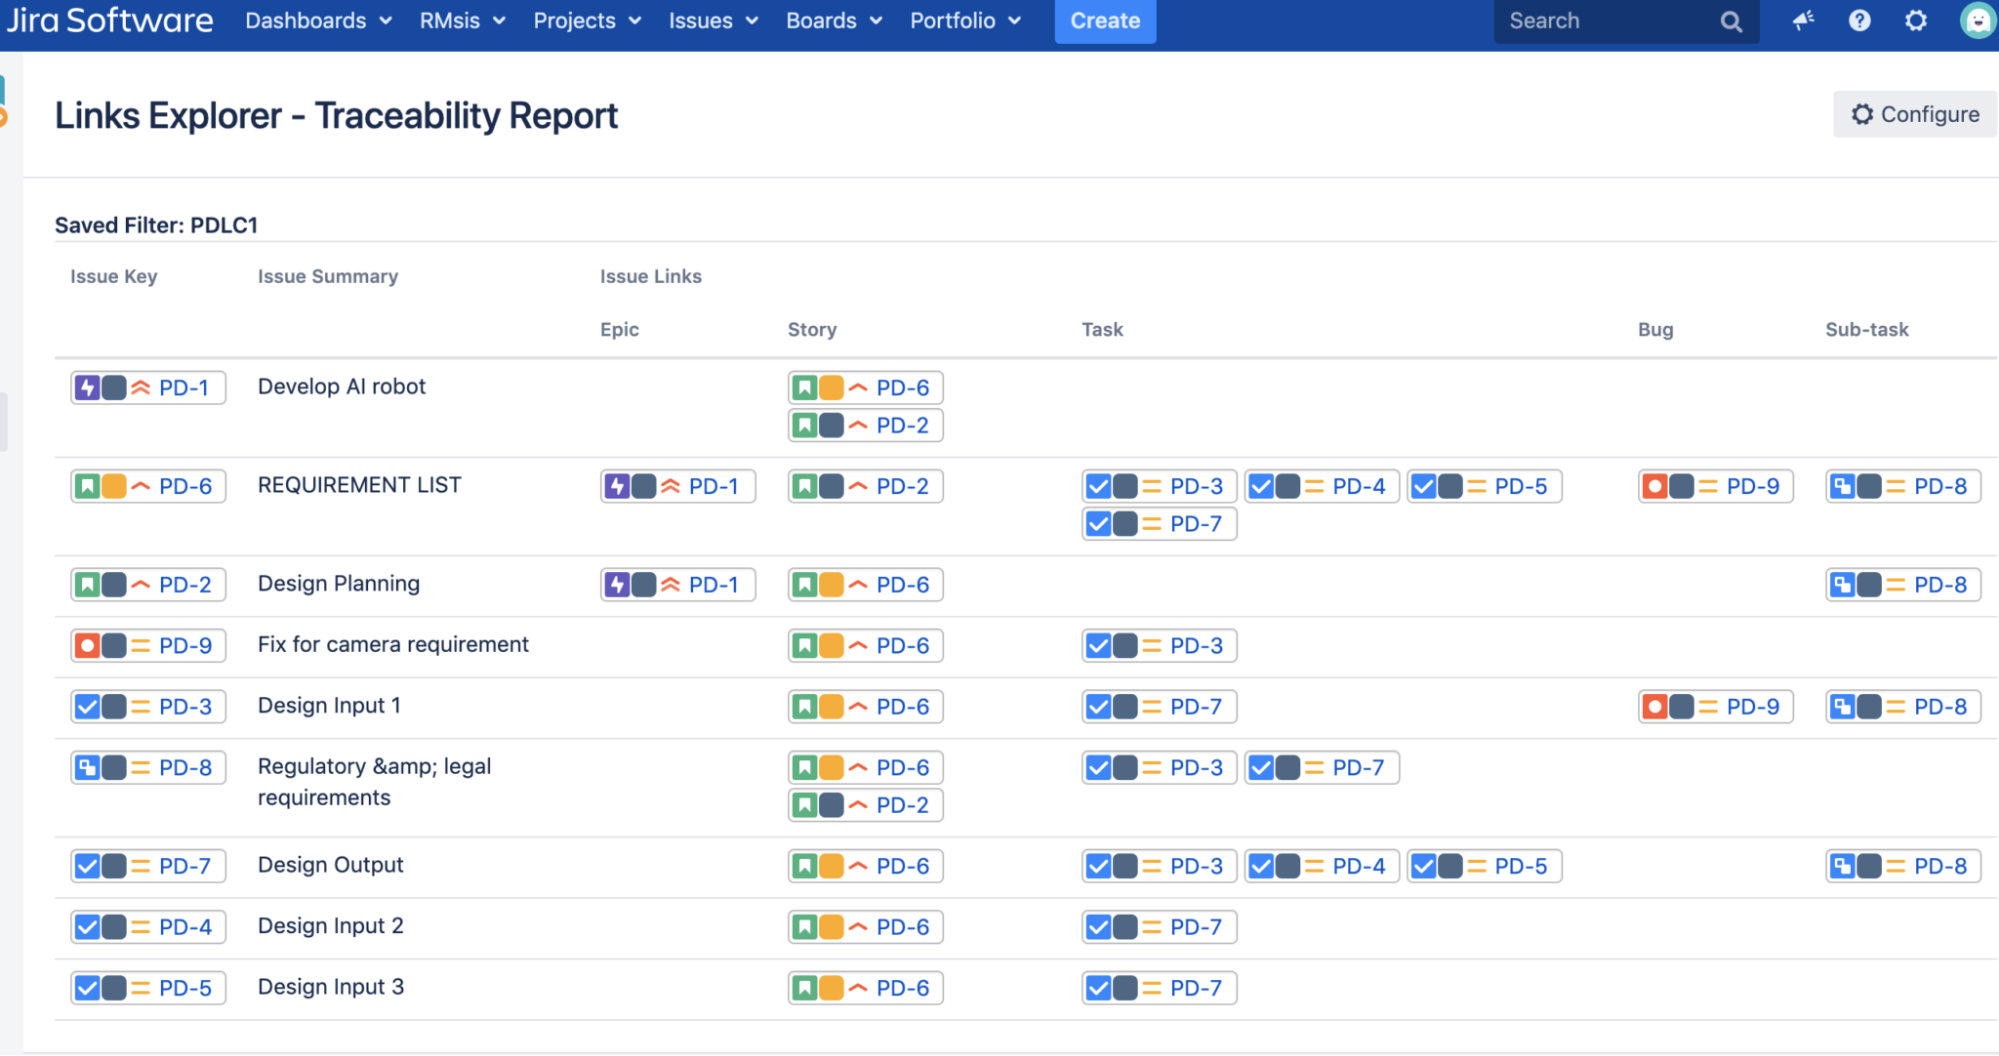This screenshot has height=1056, width=1999.
Task: Open your profile avatar icon
Action: pyautogui.click(x=1978, y=20)
